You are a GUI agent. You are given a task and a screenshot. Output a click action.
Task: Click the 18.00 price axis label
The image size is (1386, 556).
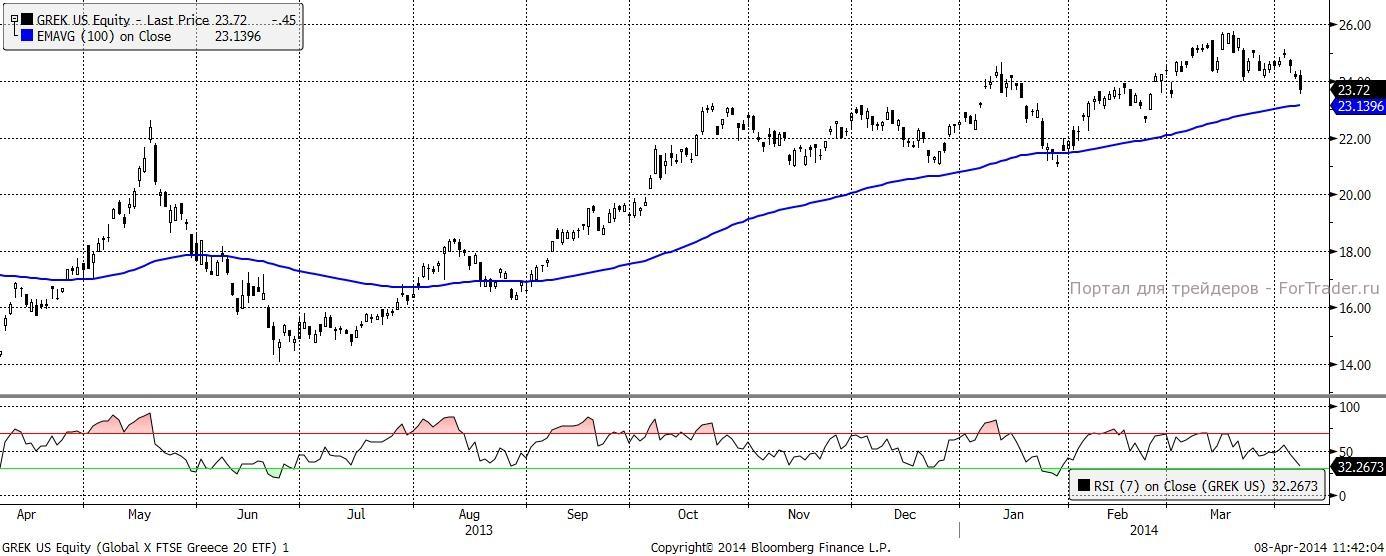[x=1354, y=252]
